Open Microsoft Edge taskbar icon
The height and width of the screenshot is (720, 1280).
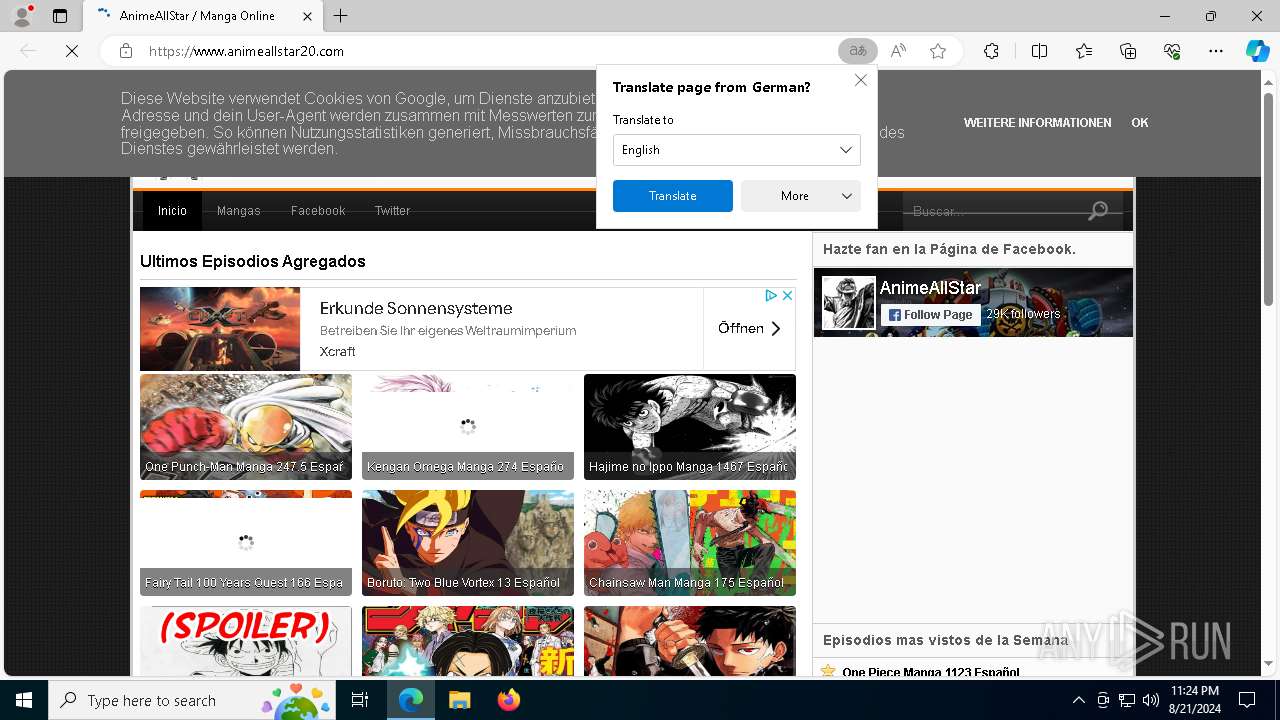pos(411,700)
